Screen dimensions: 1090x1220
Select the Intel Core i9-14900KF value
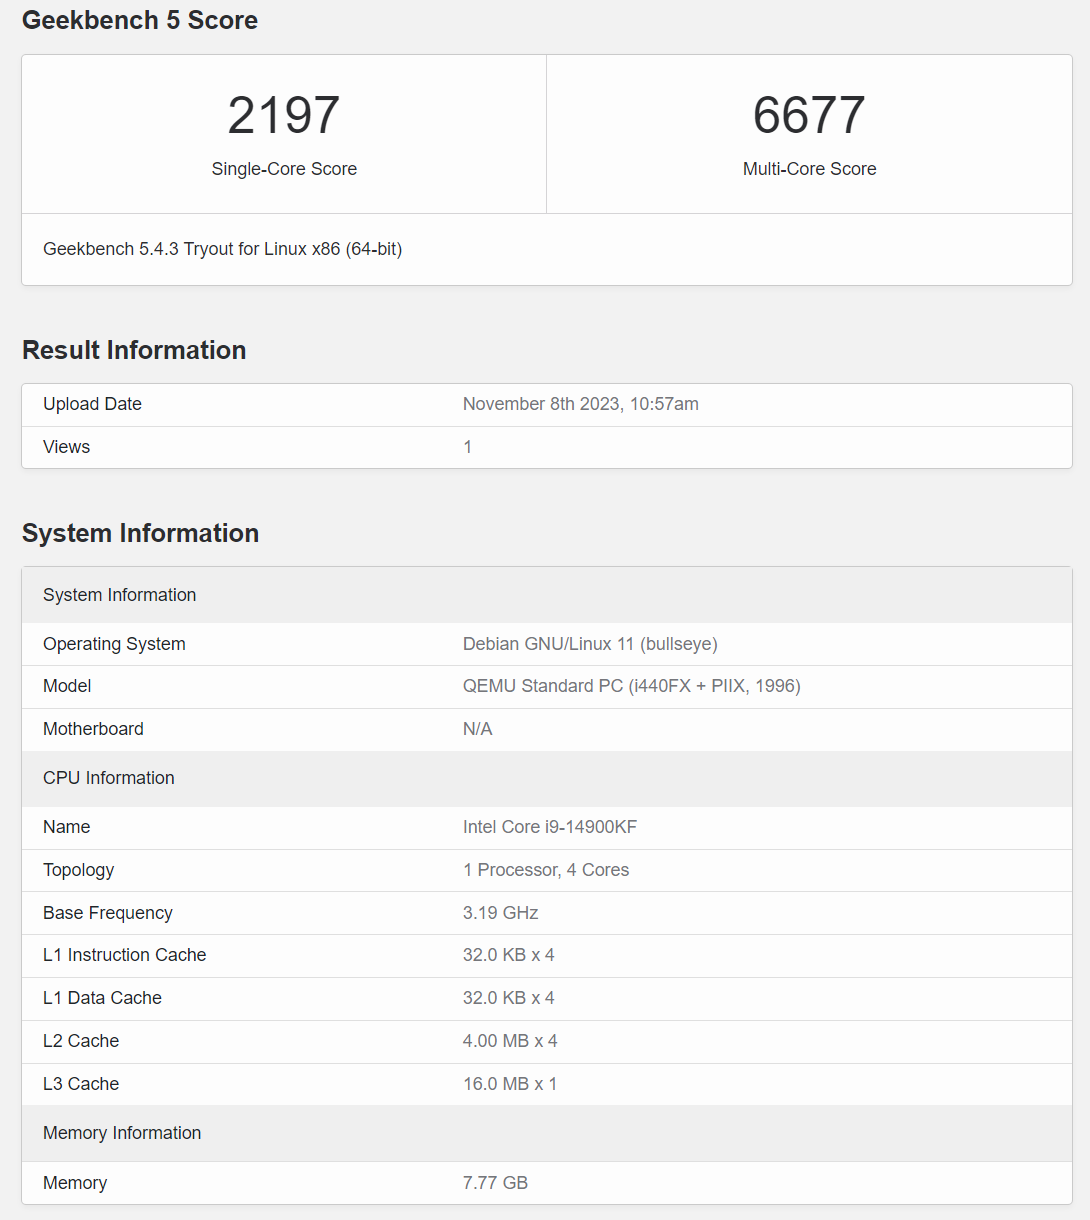coord(550,827)
